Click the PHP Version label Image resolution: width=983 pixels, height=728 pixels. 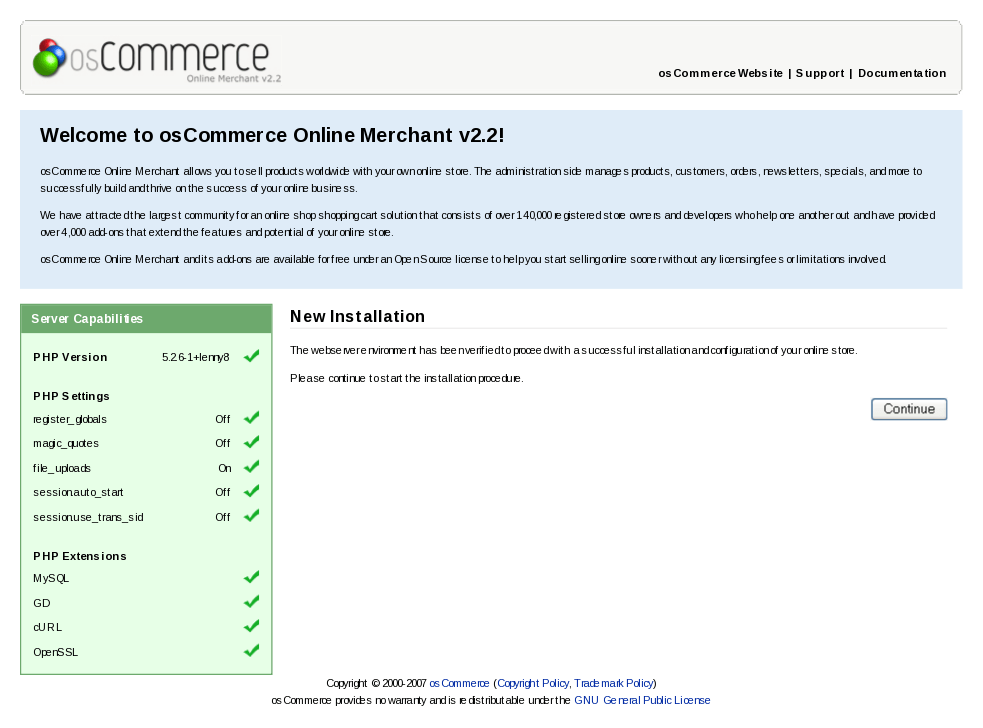click(x=70, y=357)
